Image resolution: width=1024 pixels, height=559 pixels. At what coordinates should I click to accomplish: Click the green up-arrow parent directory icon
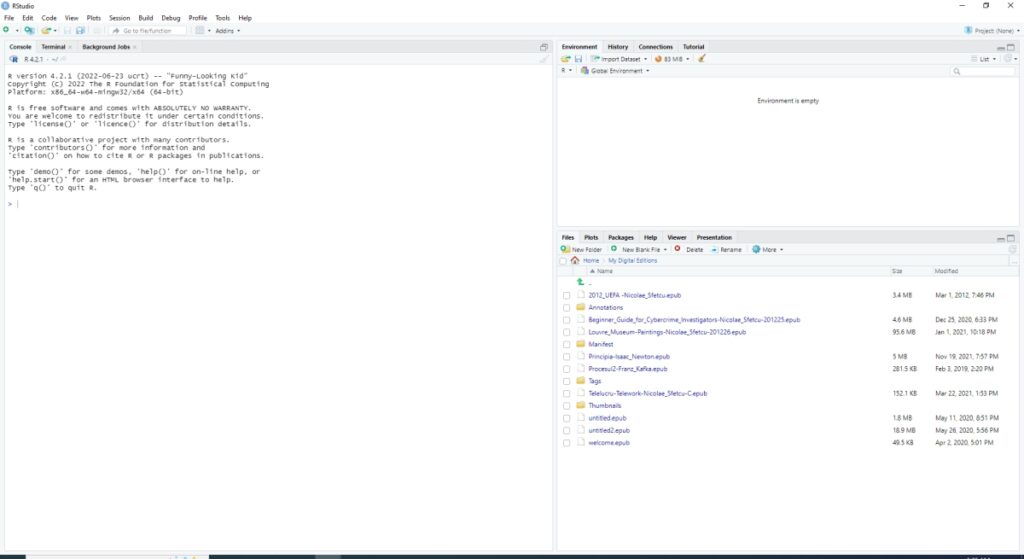pos(580,282)
